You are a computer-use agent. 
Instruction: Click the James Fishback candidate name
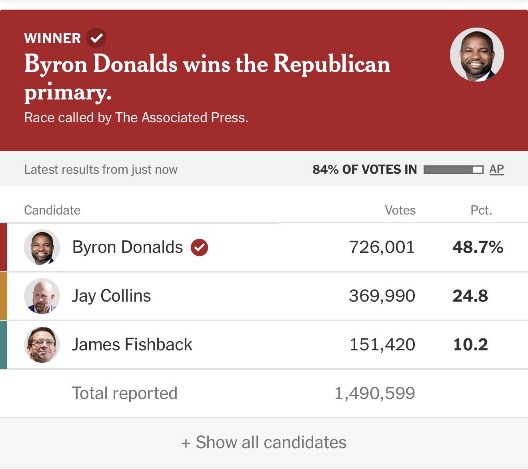pyautogui.click(x=132, y=345)
